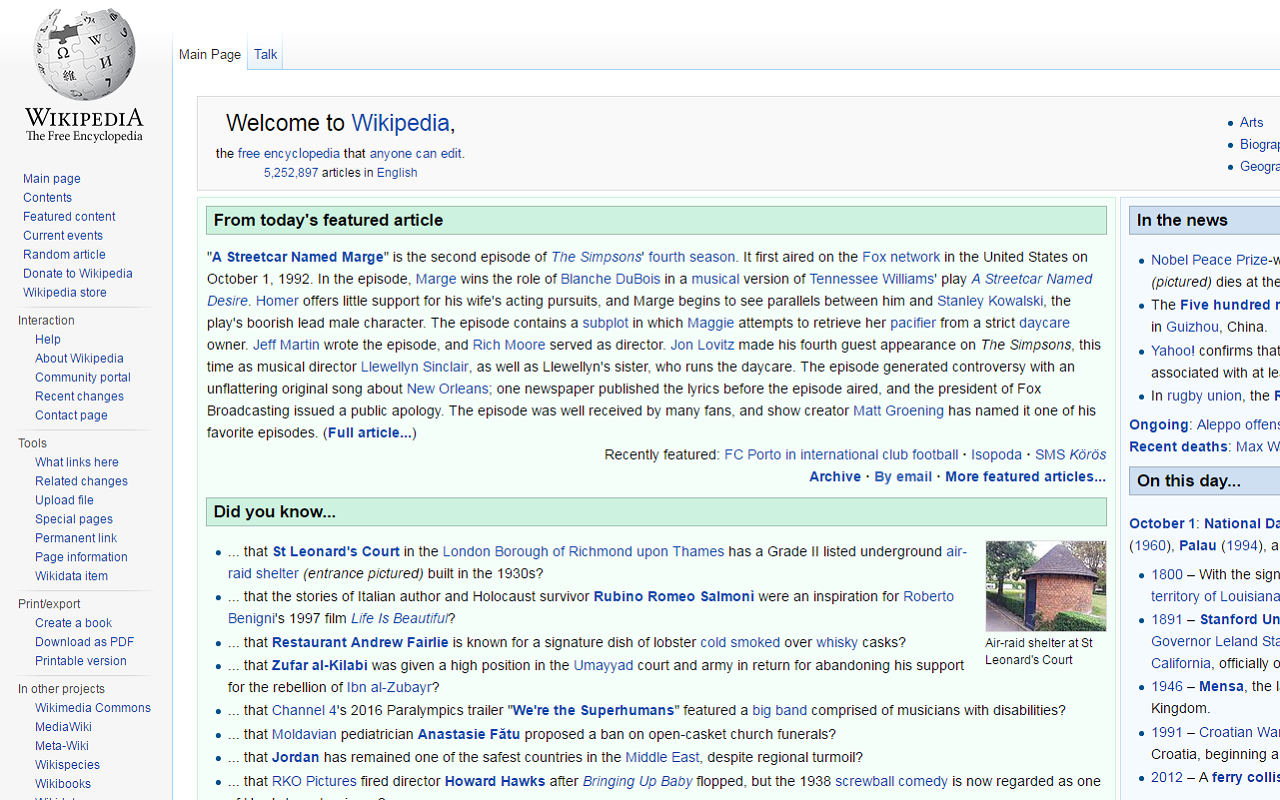Image resolution: width=1280 pixels, height=800 pixels.
Task: Click the Wikipedia link in the welcome heading
Action: click(400, 123)
